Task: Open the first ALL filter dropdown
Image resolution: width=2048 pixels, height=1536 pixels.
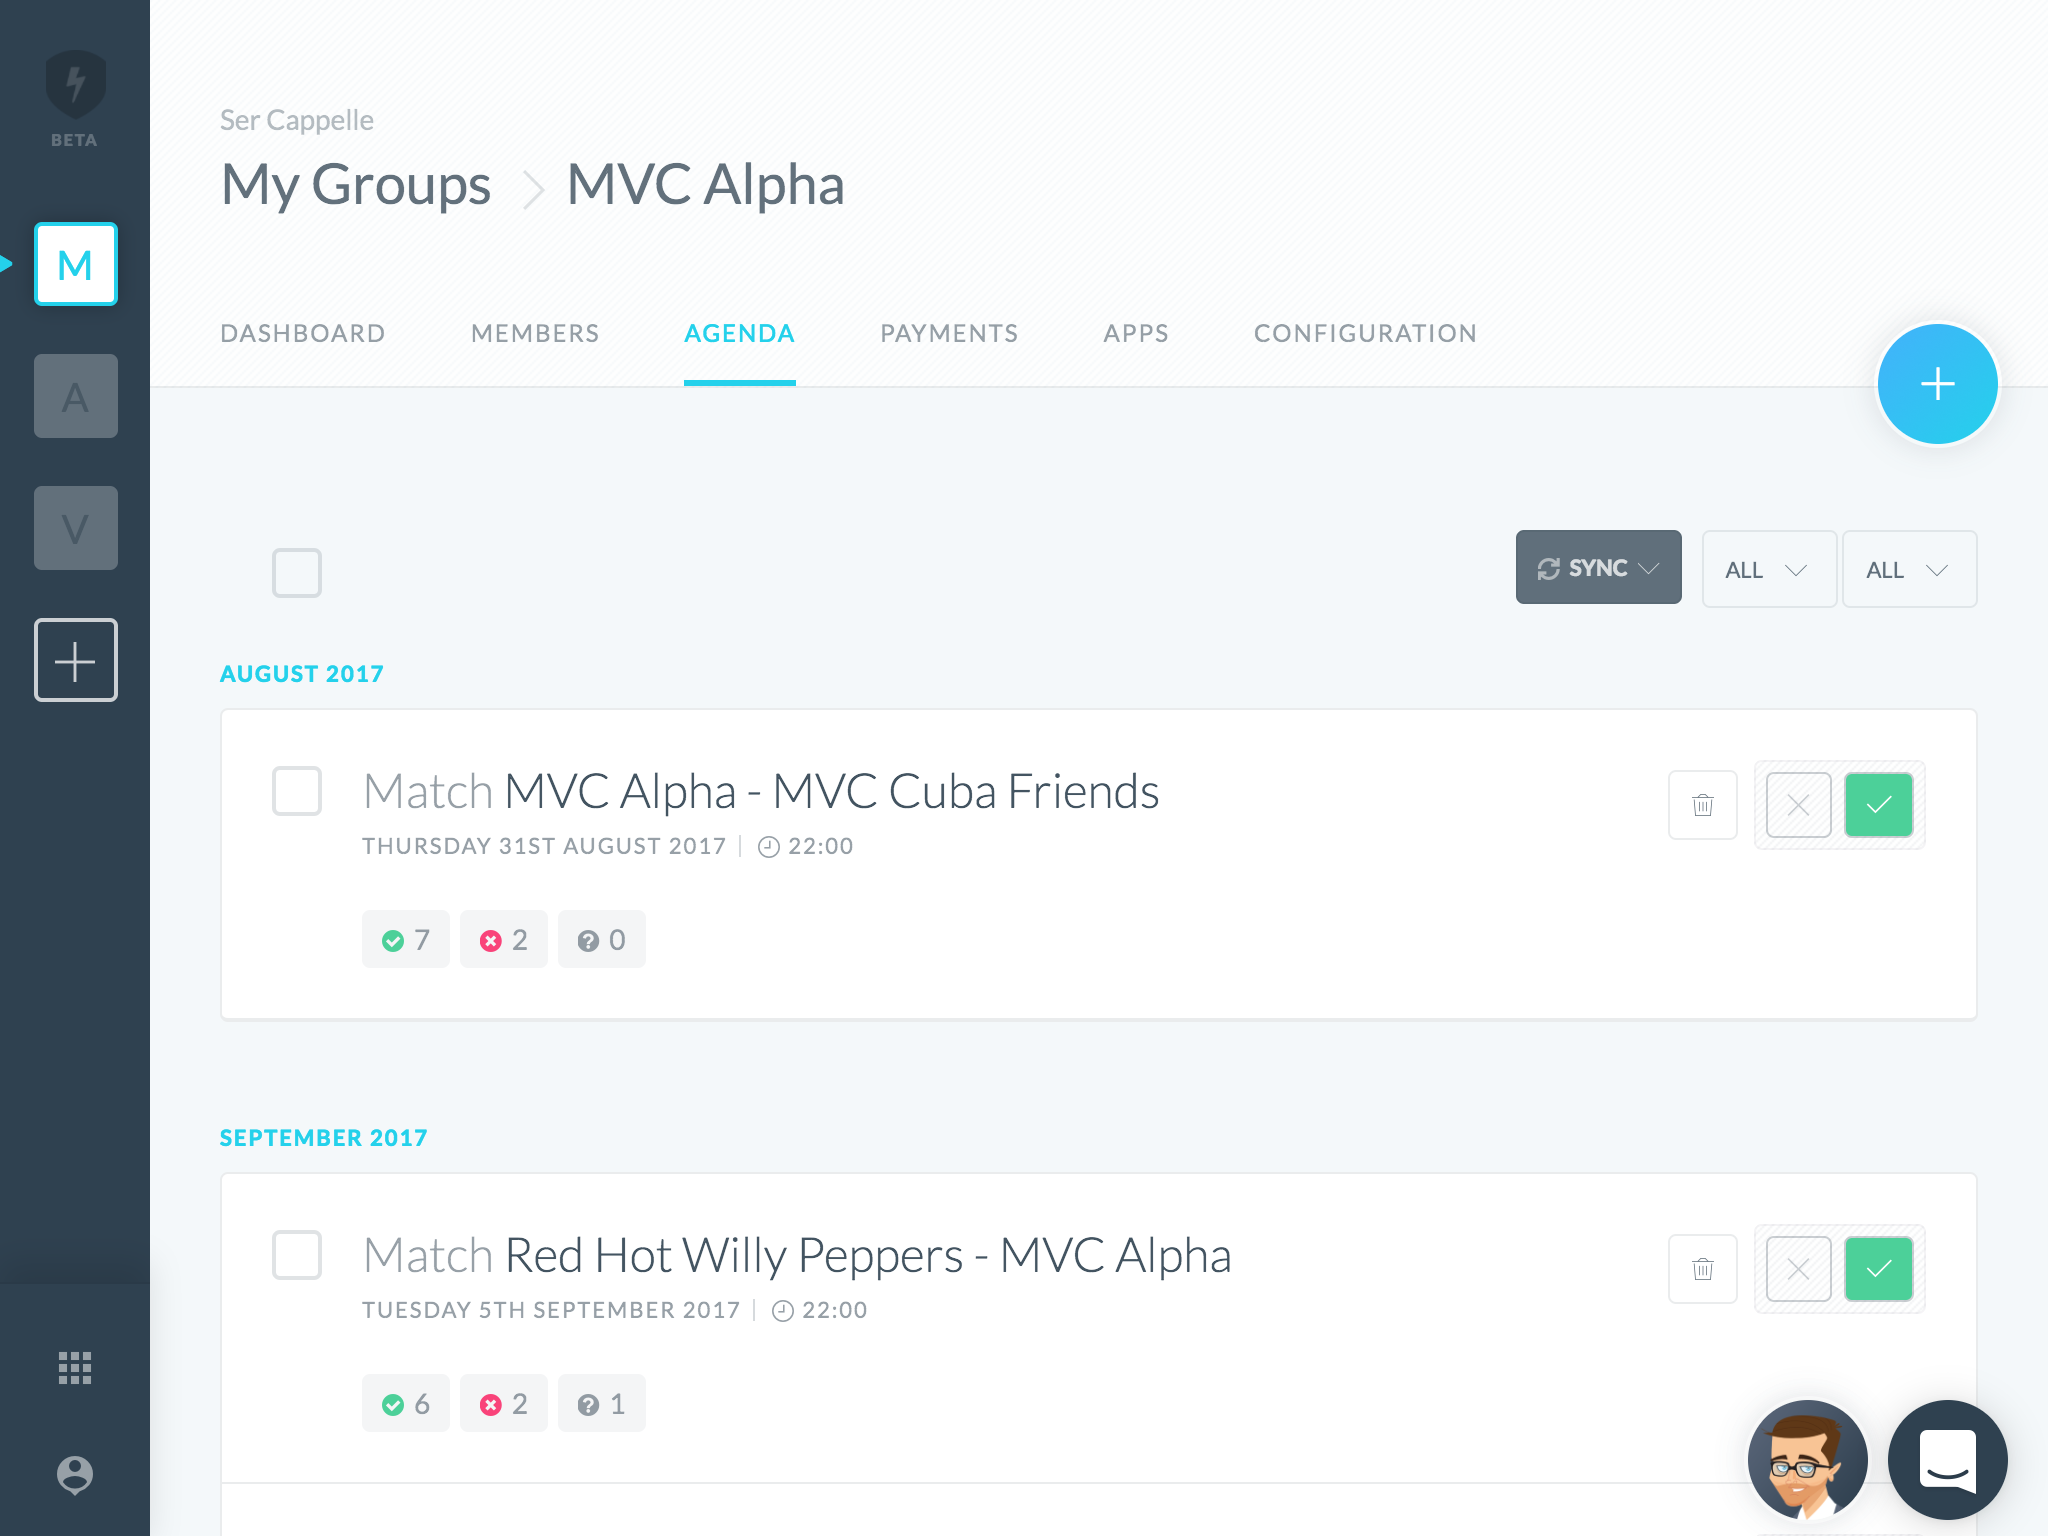Action: [1768, 570]
